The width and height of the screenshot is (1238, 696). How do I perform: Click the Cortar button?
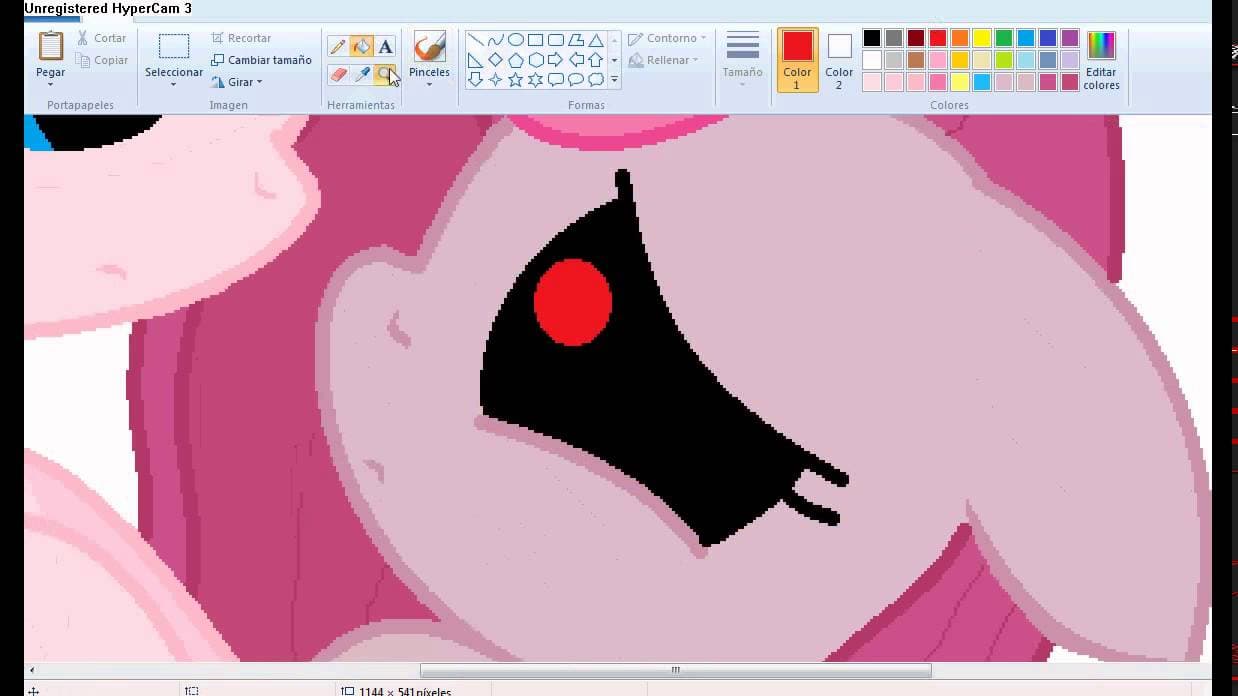coord(102,38)
